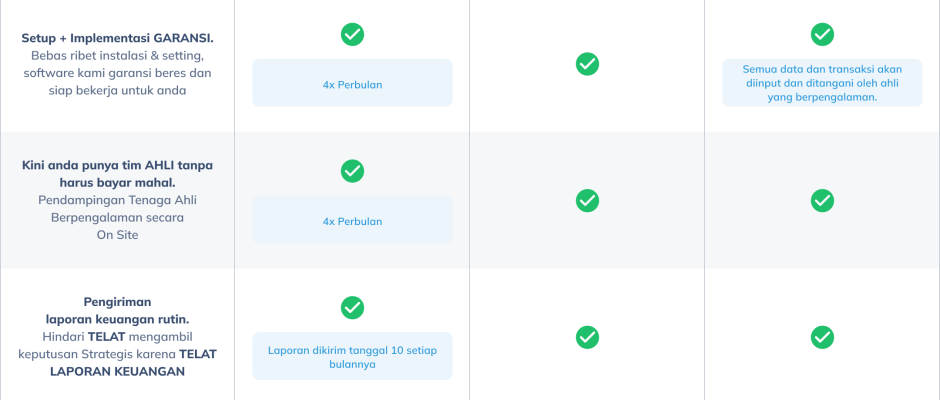The height and width of the screenshot is (400, 940).
Task: Click the 'Bebas ribet instalasi & setting' description
Action: click(118, 55)
